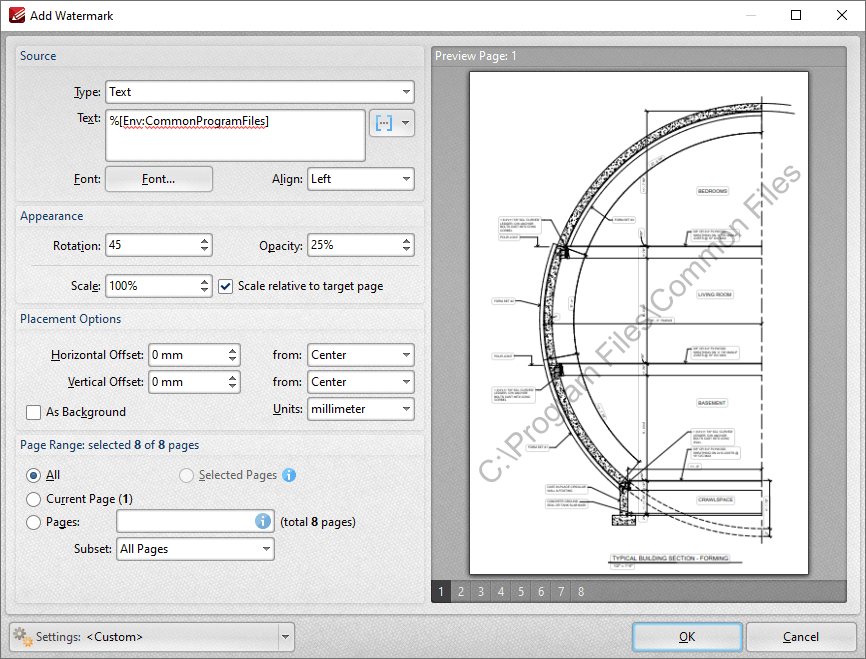Switch preview to page 7
This screenshot has width=866, height=659.
[x=561, y=592]
